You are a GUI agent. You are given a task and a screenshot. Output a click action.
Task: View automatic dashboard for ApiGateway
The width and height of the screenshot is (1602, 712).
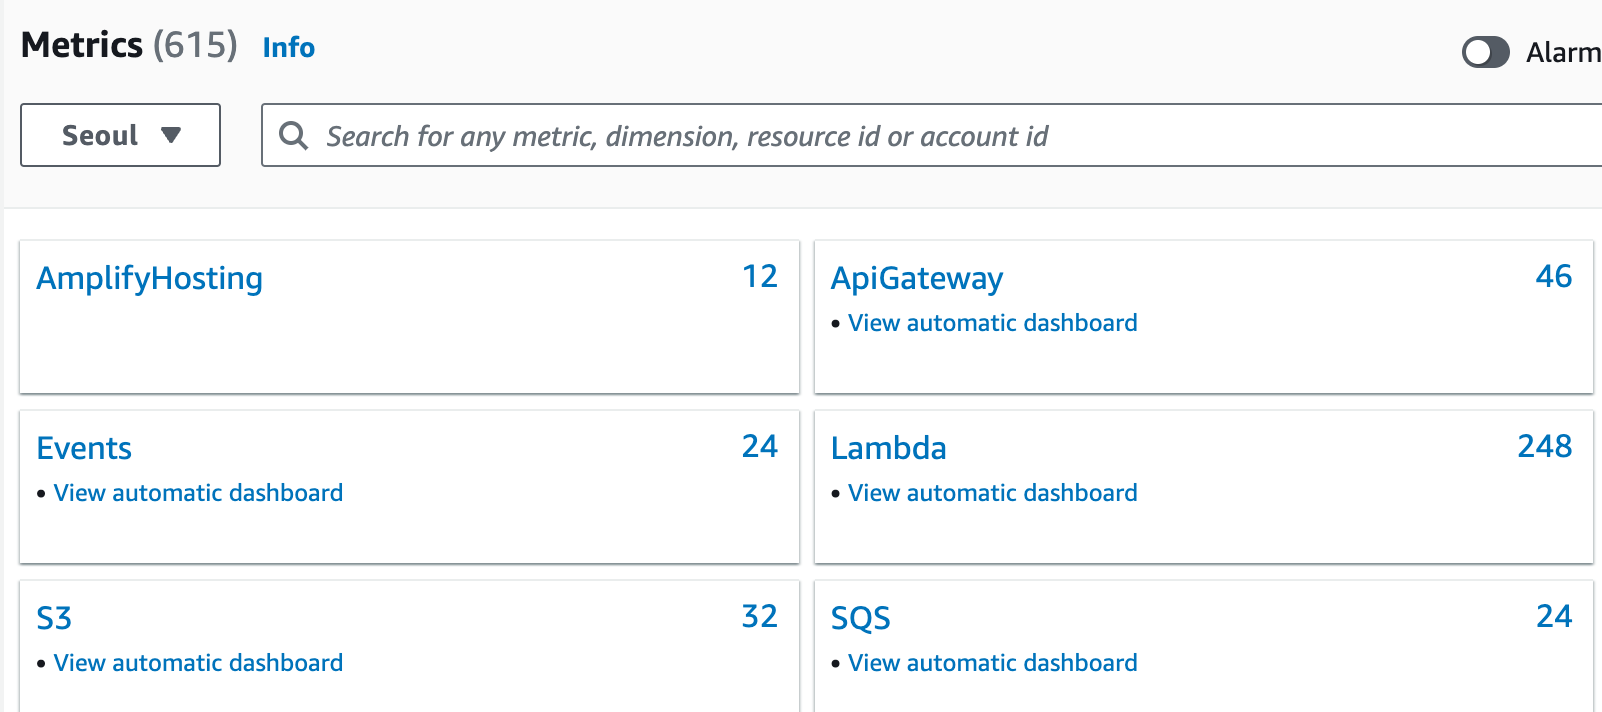[992, 323]
